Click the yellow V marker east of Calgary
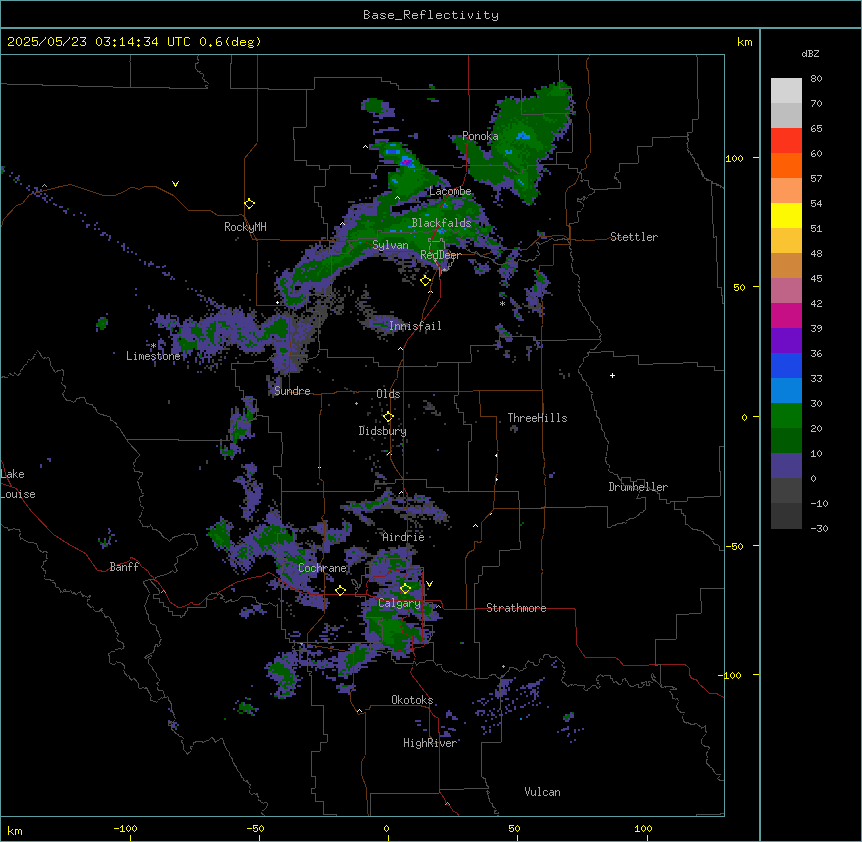Image resolution: width=862 pixels, height=842 pixels. pos(429,584)
